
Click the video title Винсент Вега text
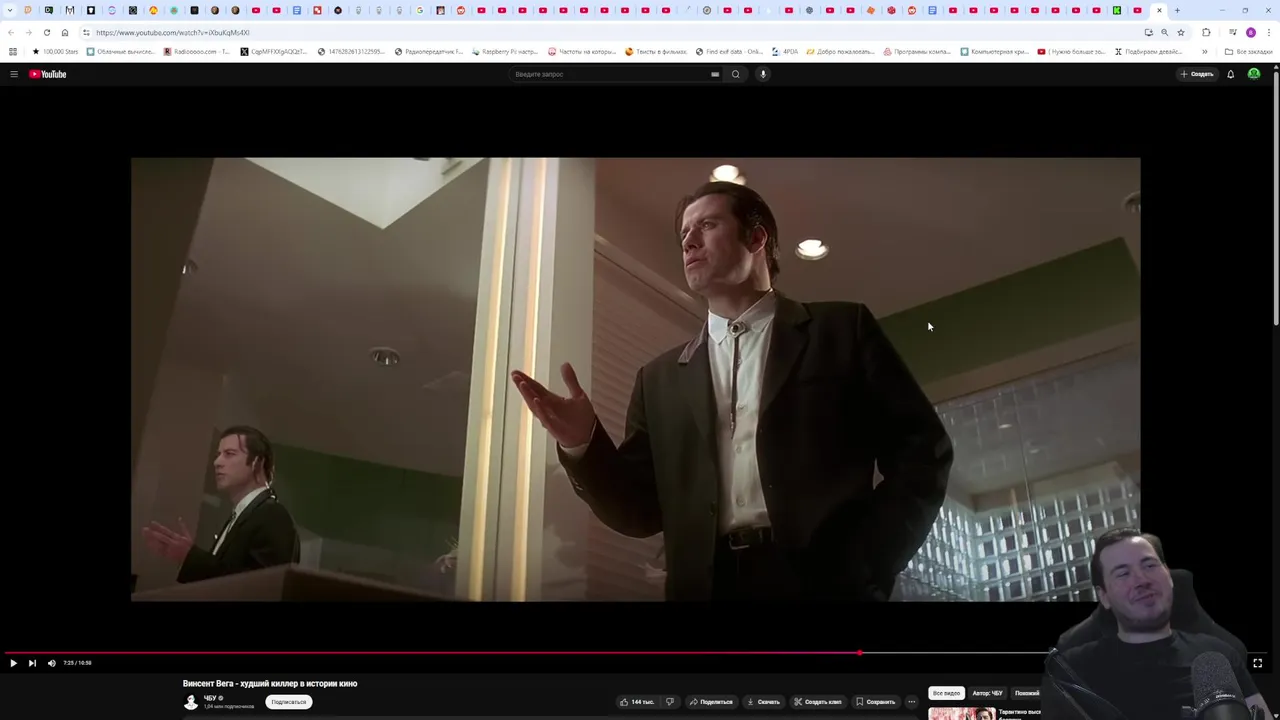pyautogui.click(x=270, y=684)
